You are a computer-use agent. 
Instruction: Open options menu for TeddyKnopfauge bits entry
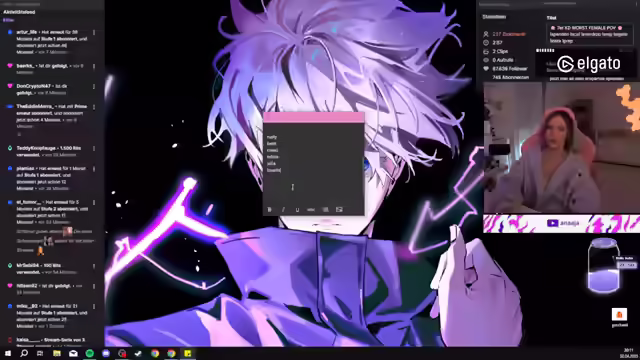[94, 149]
